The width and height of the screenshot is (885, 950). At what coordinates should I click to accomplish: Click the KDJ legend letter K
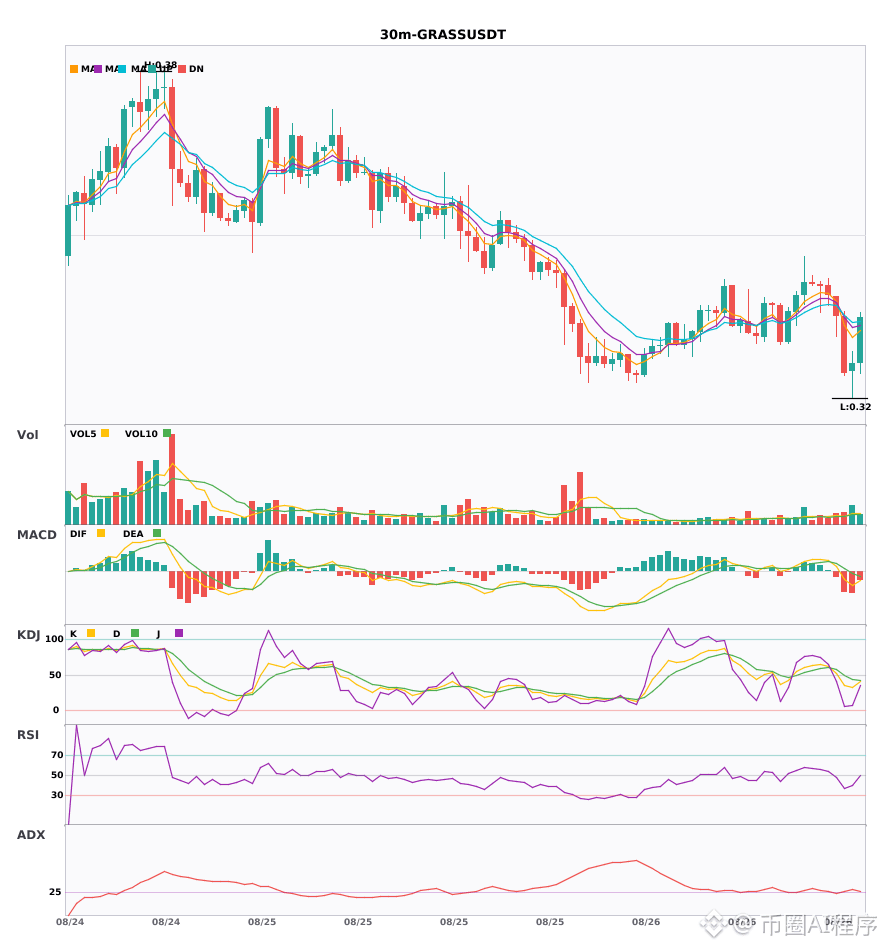pos(73,634)
